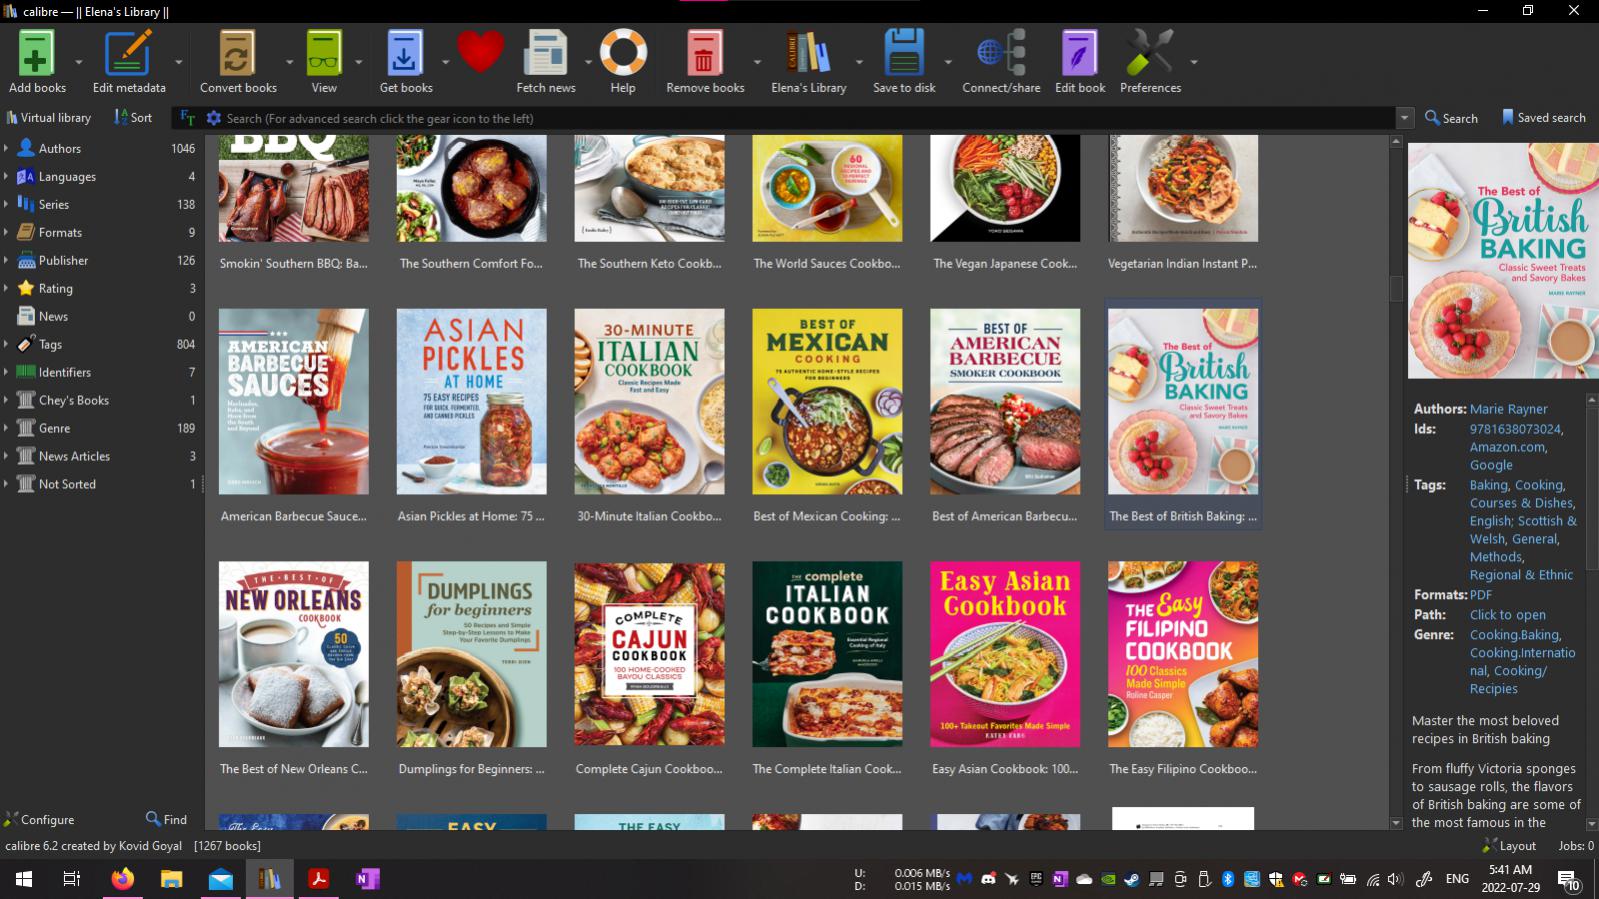
Task: Open the search history dropdown arrow
Action: click(1404, 118)
